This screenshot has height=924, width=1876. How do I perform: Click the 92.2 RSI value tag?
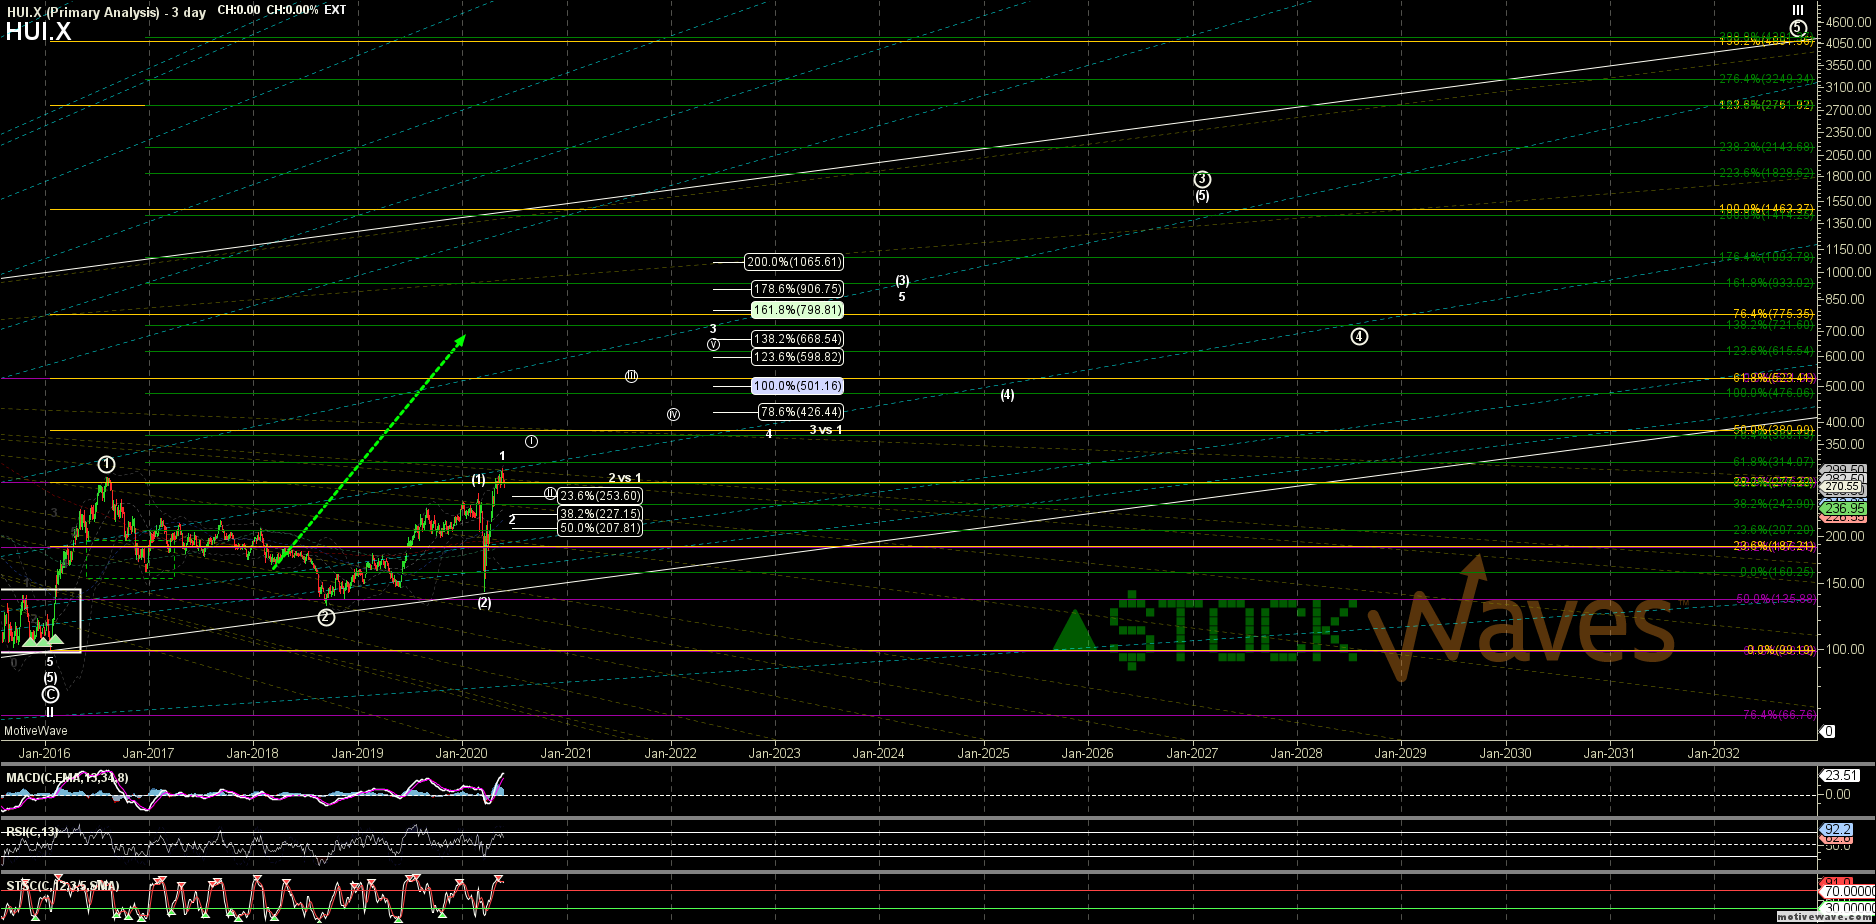1838,830
